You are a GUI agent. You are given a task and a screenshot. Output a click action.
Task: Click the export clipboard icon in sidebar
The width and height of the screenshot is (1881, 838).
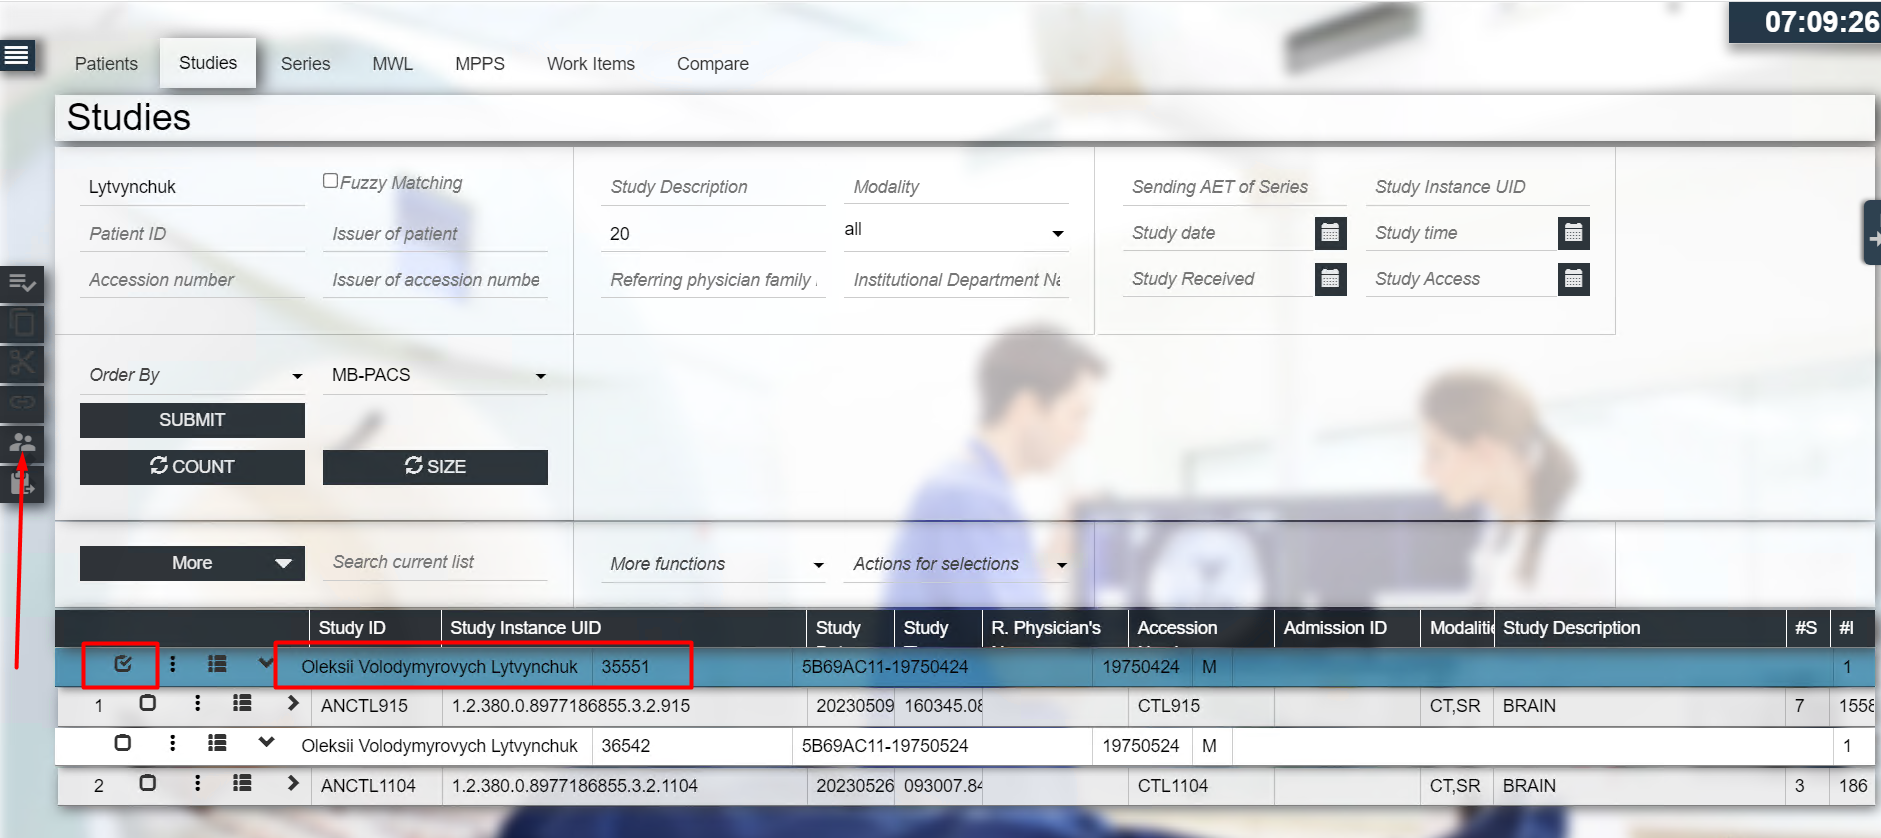[22, 485]
